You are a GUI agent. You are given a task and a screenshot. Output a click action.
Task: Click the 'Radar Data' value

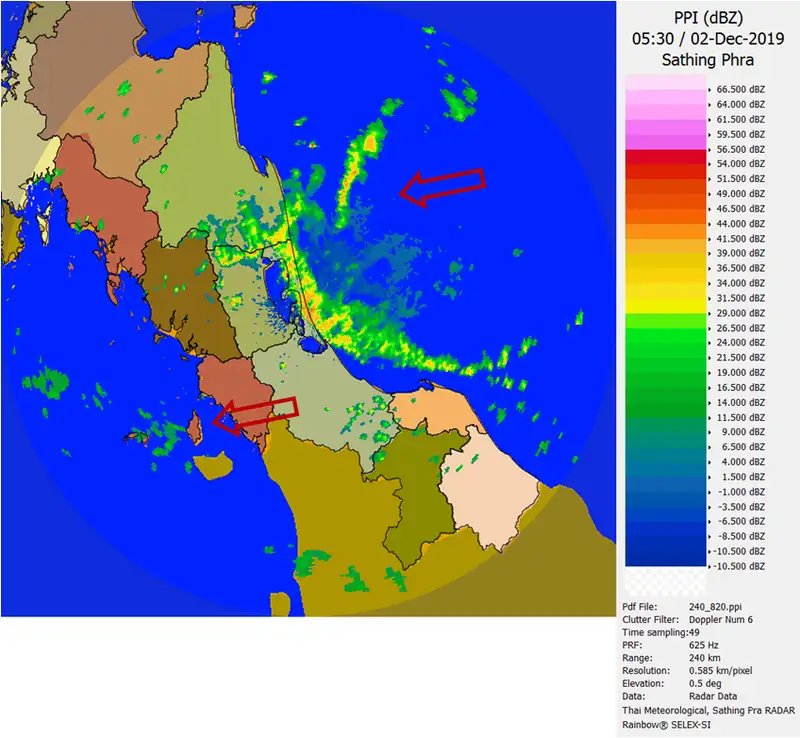pos(713,696)
